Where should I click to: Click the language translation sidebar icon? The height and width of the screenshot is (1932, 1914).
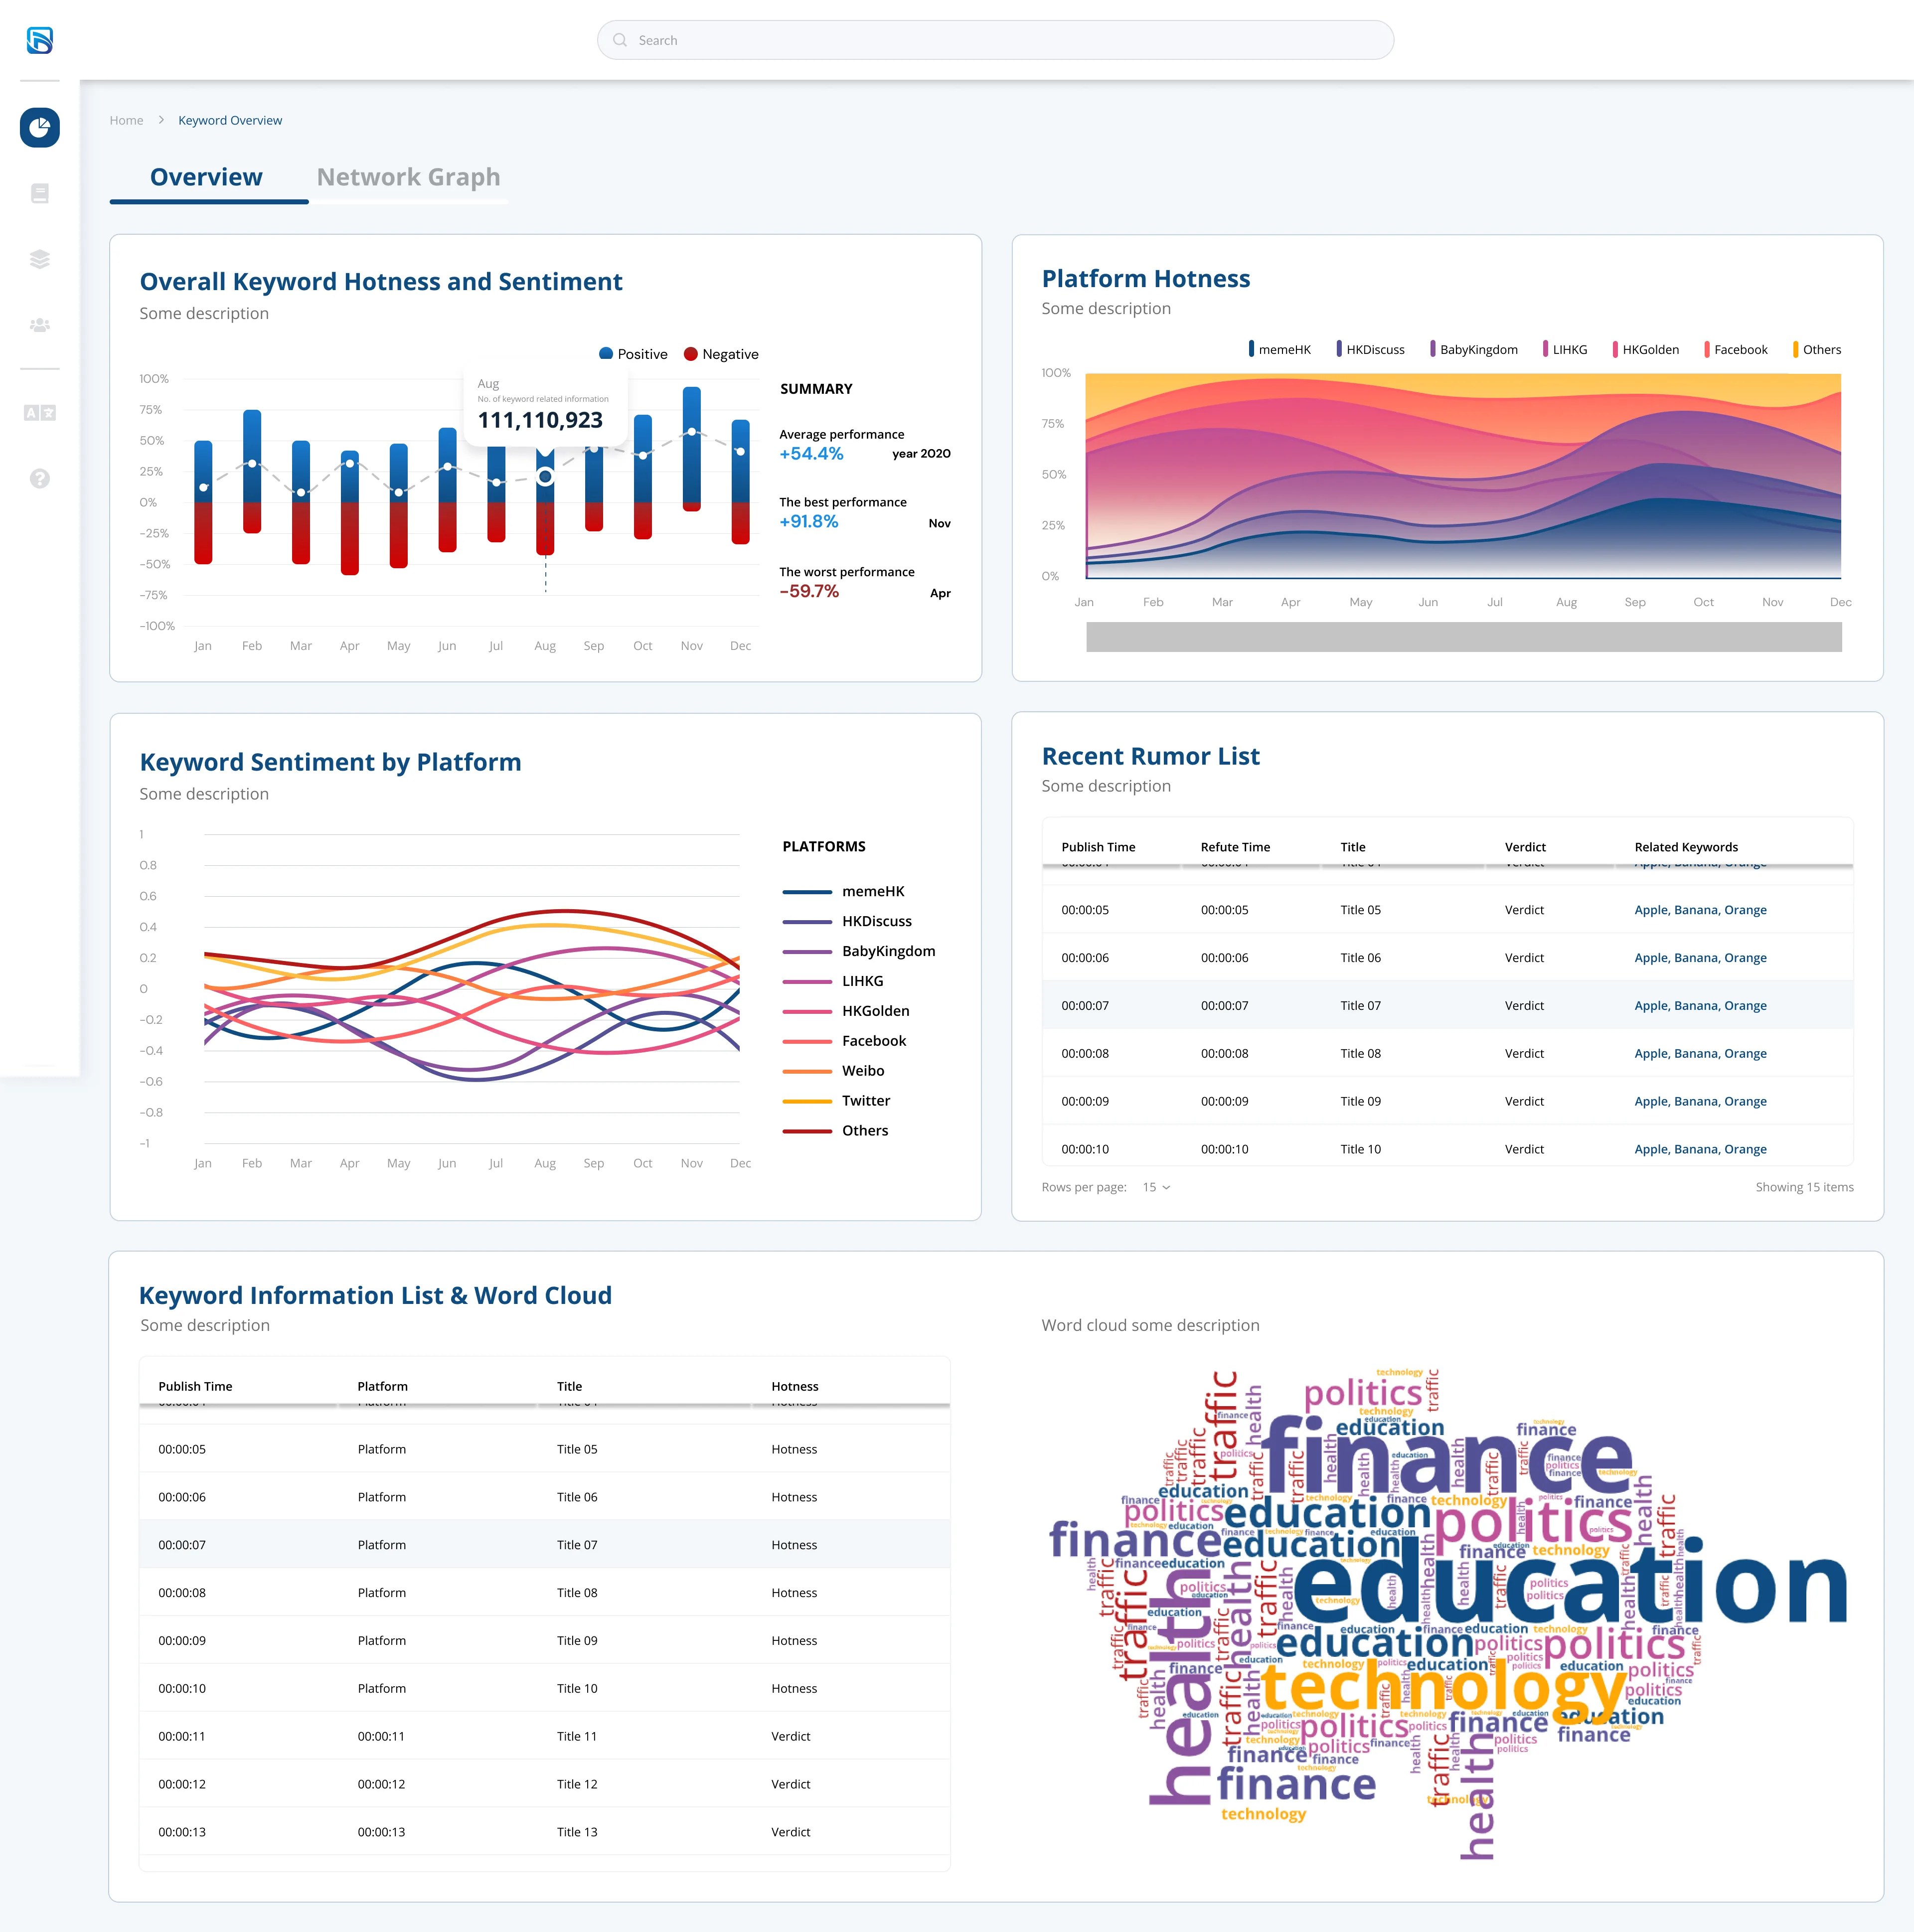(x=40, y=413)
